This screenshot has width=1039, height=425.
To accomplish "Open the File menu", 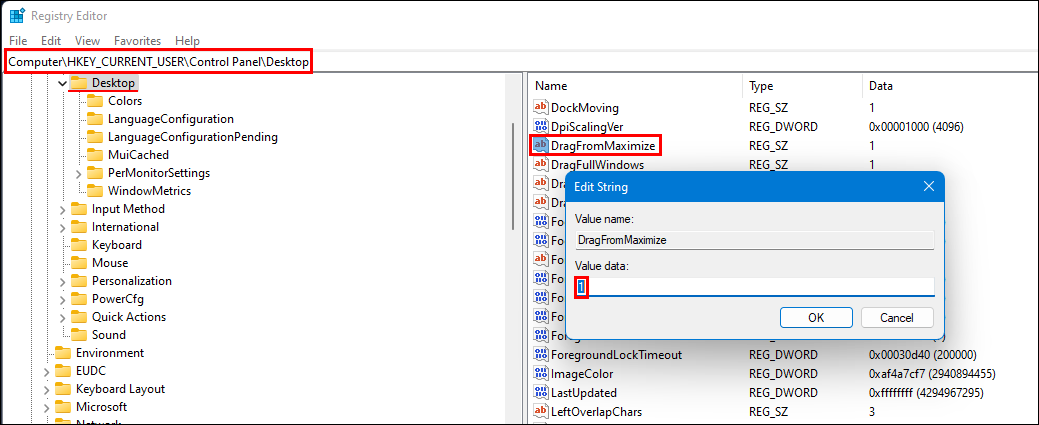I will tap(19, 40).
